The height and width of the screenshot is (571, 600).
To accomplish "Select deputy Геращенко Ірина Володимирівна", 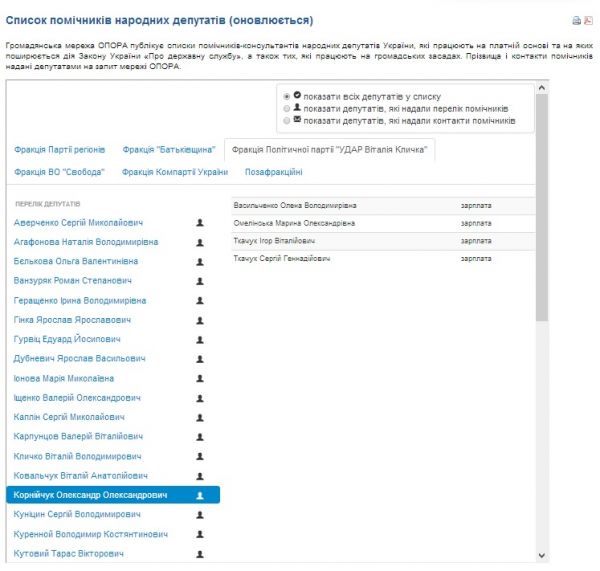I will [80, 301].
